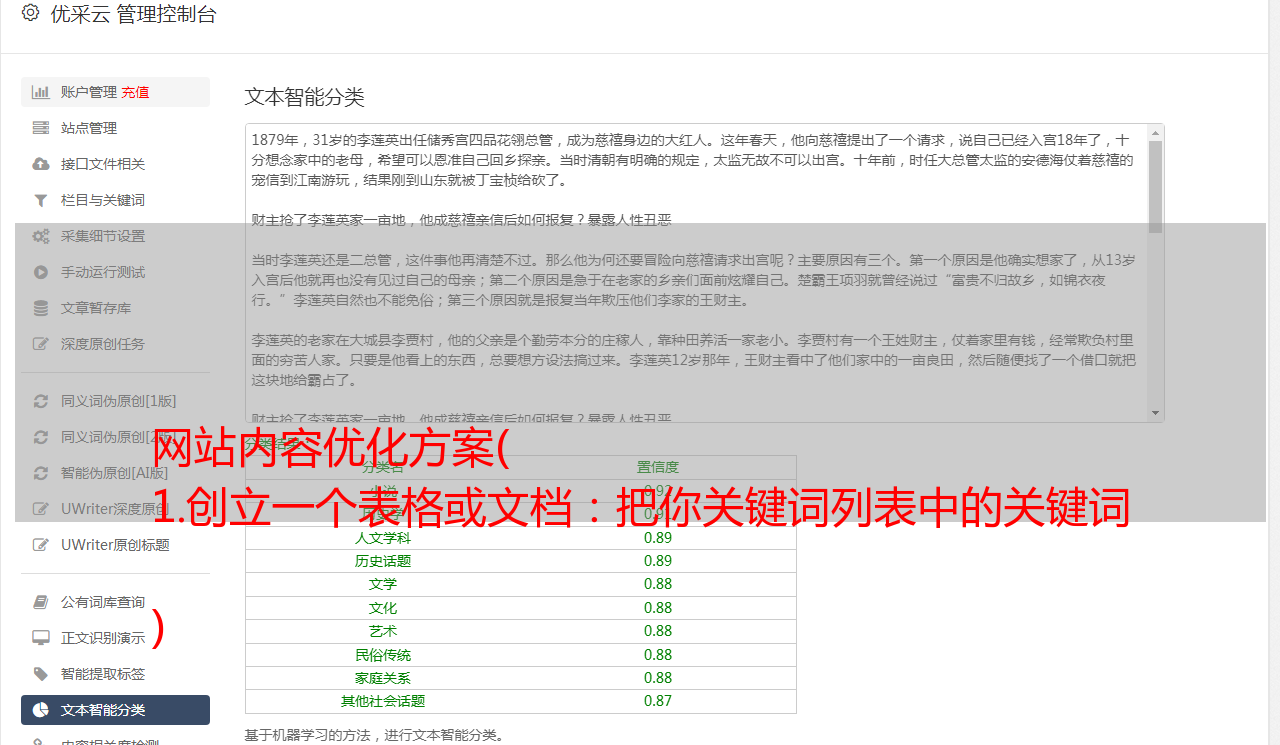Click the refresh icon for 同义词伪原创[1版]
The width and height of the screenshot is (1280, 745).
pyautogui.click(x=41, y=401)
